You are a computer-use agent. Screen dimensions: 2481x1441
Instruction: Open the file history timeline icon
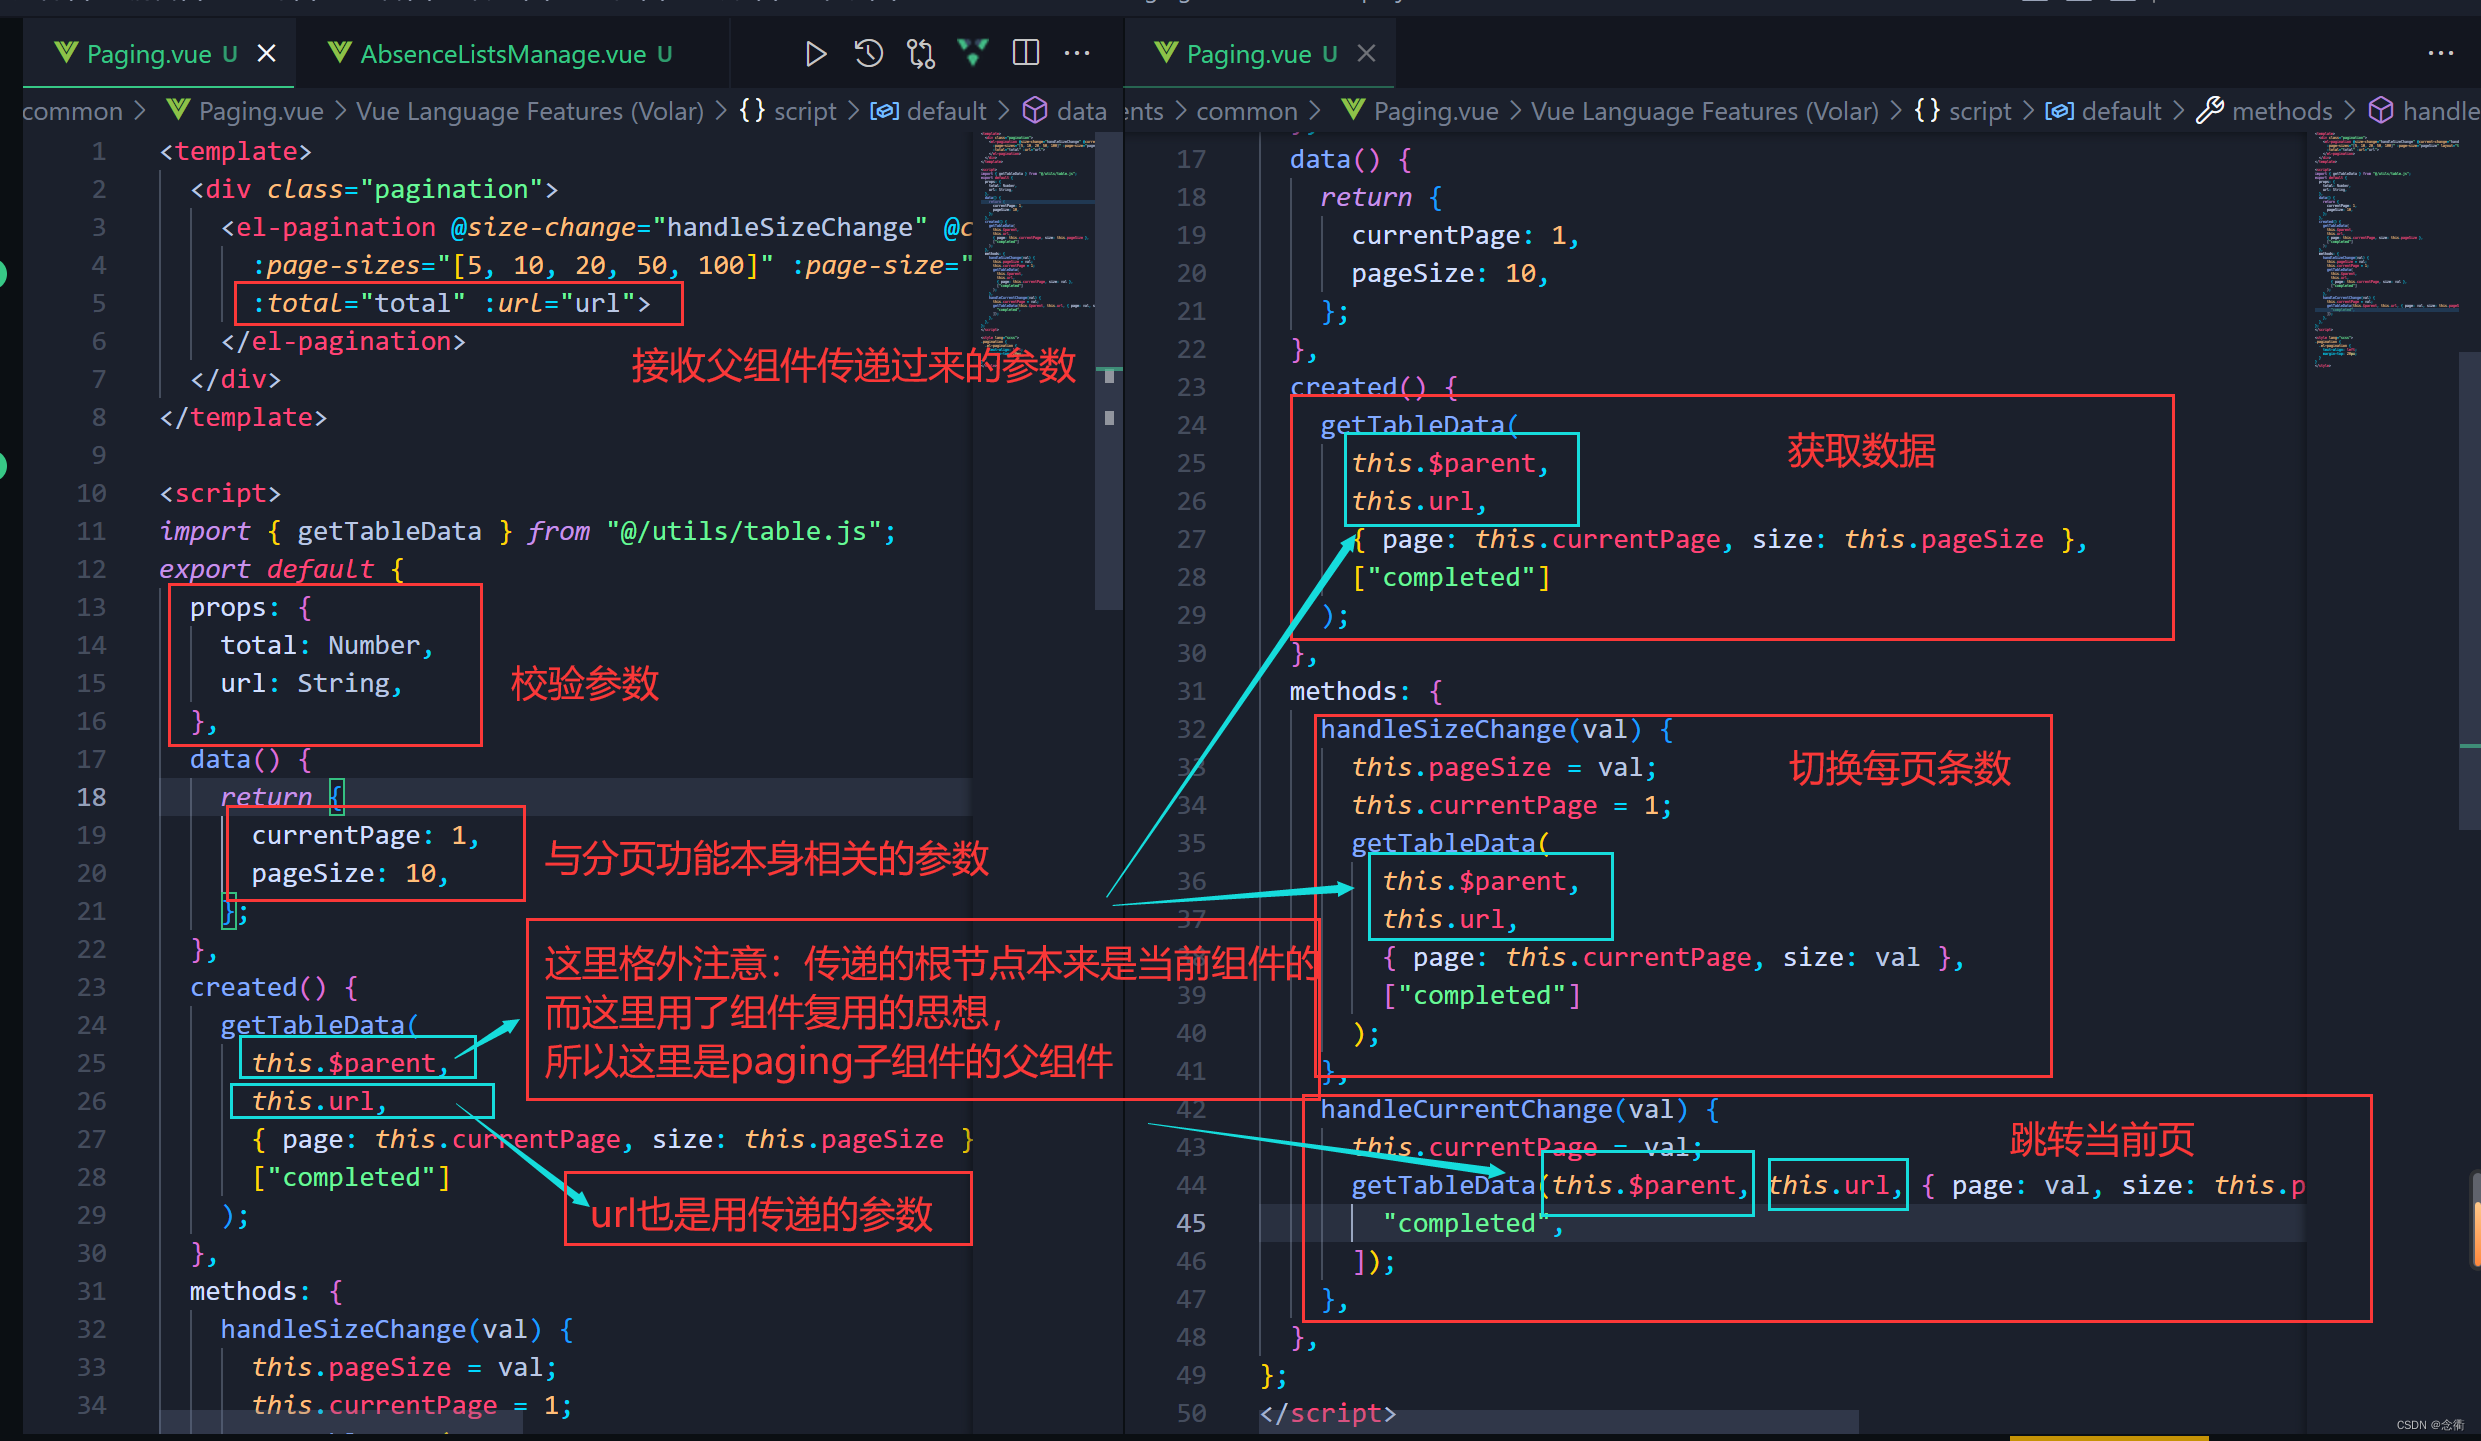868,54
